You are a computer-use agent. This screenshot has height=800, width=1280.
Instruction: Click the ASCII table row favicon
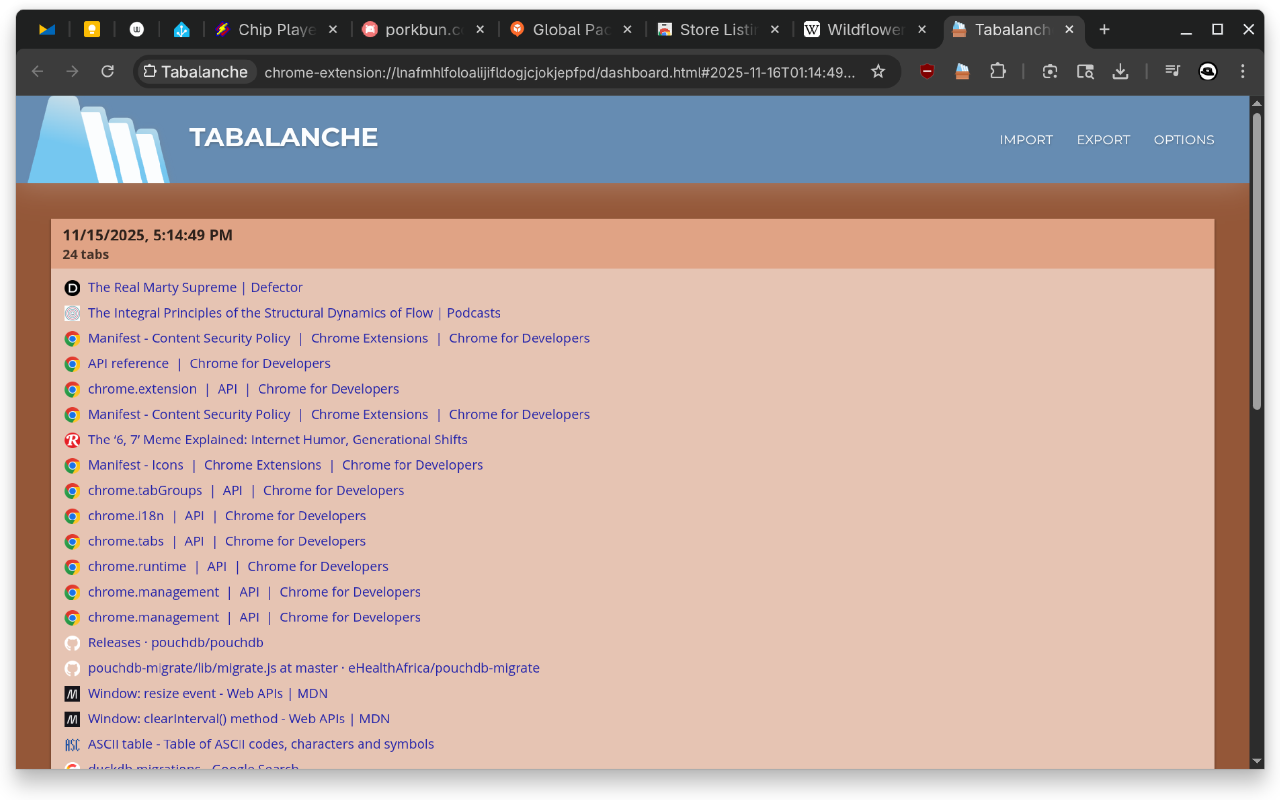(72, 745)
